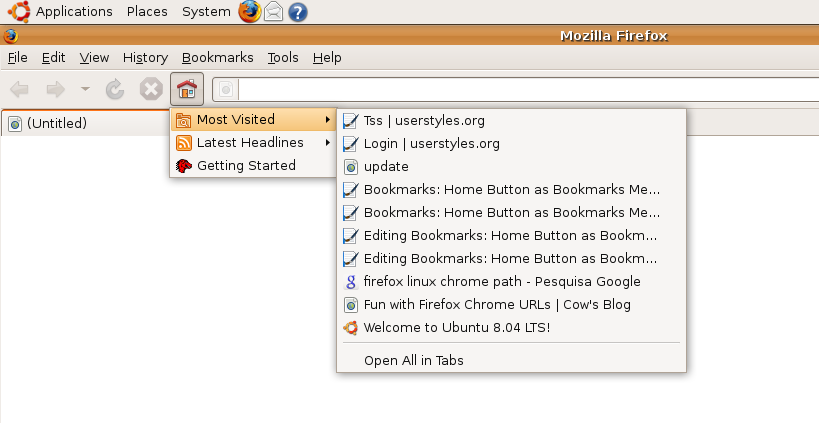
Task: Click the Ubuntu logo in the top panel
Action: pyautogui.click(x=19, y=11)
